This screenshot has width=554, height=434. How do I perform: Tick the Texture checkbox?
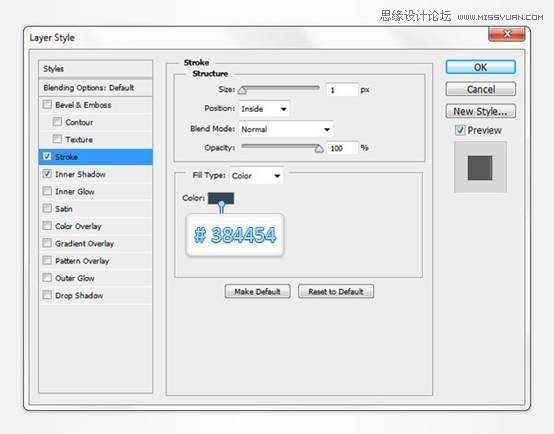(x=57, y=139)
